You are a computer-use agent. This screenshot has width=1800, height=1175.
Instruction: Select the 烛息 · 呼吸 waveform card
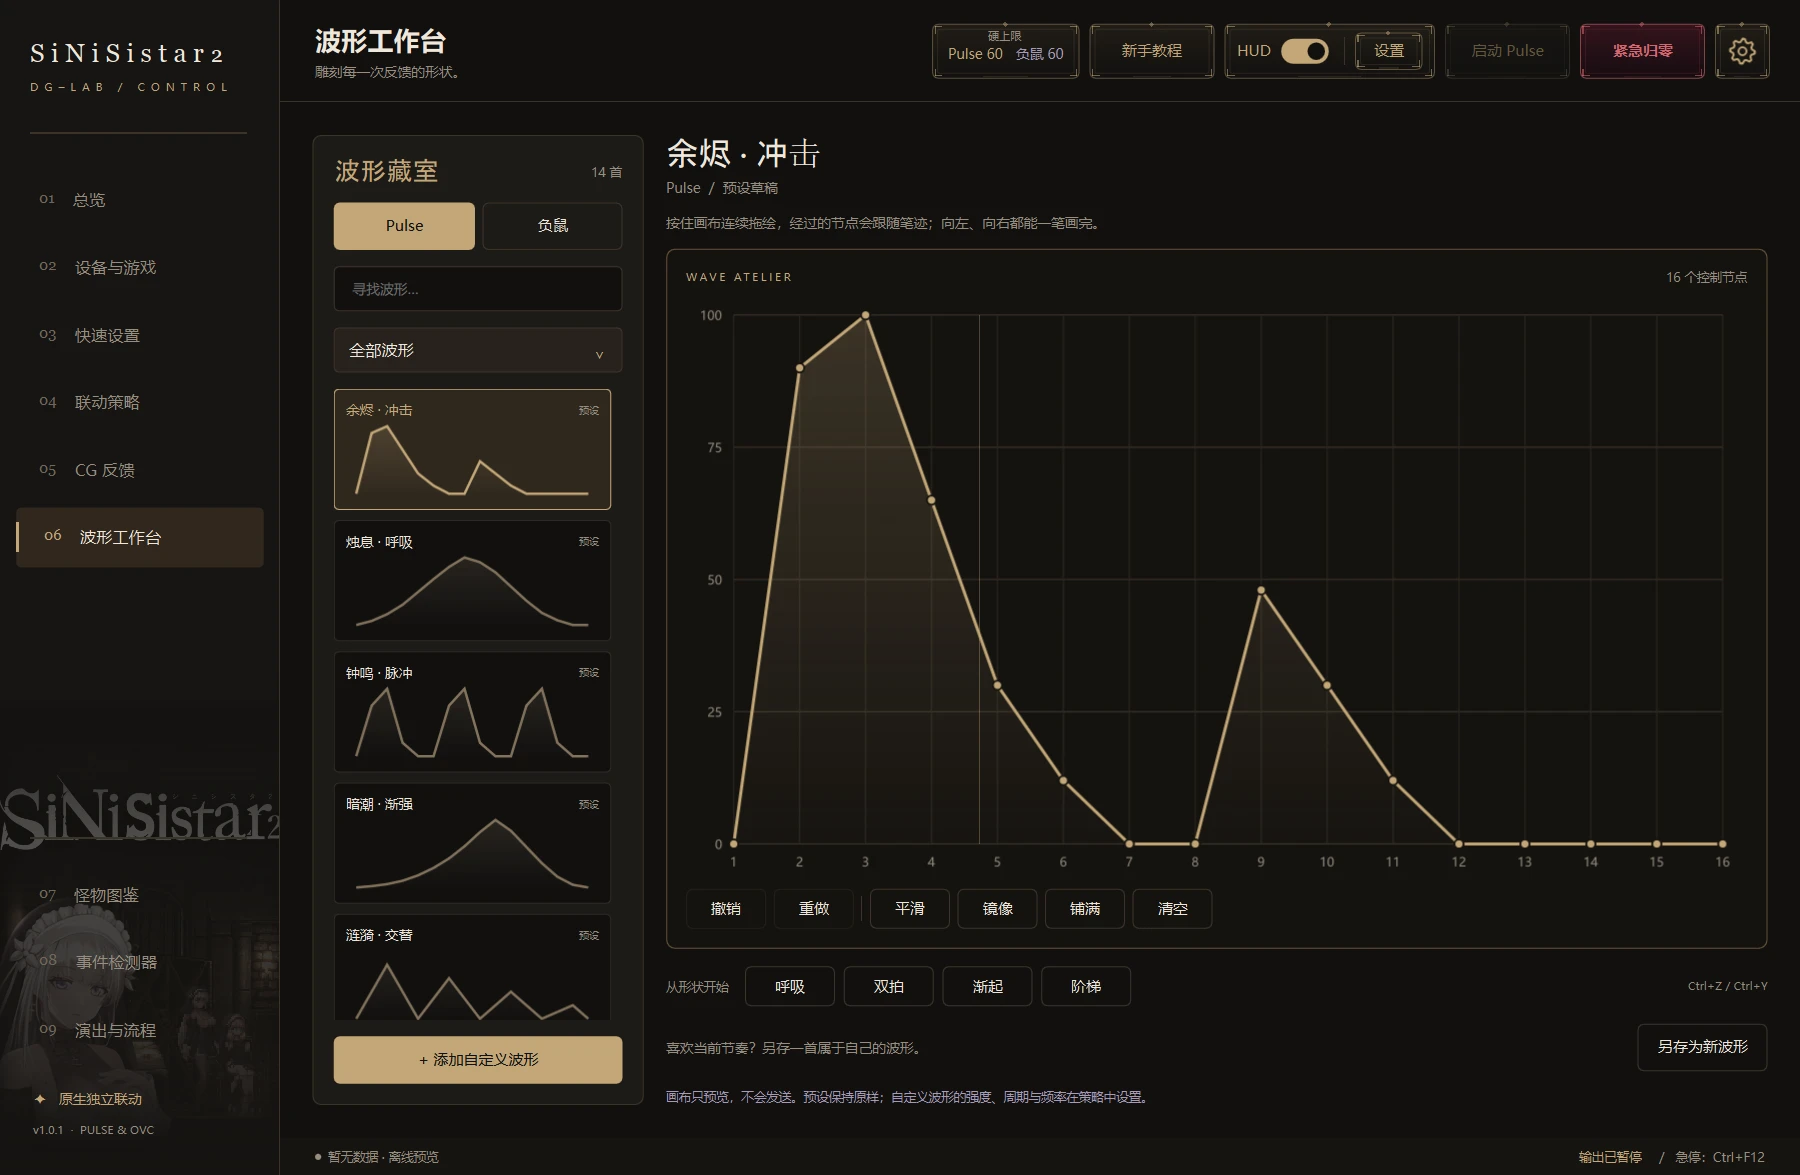pos(472,581)
